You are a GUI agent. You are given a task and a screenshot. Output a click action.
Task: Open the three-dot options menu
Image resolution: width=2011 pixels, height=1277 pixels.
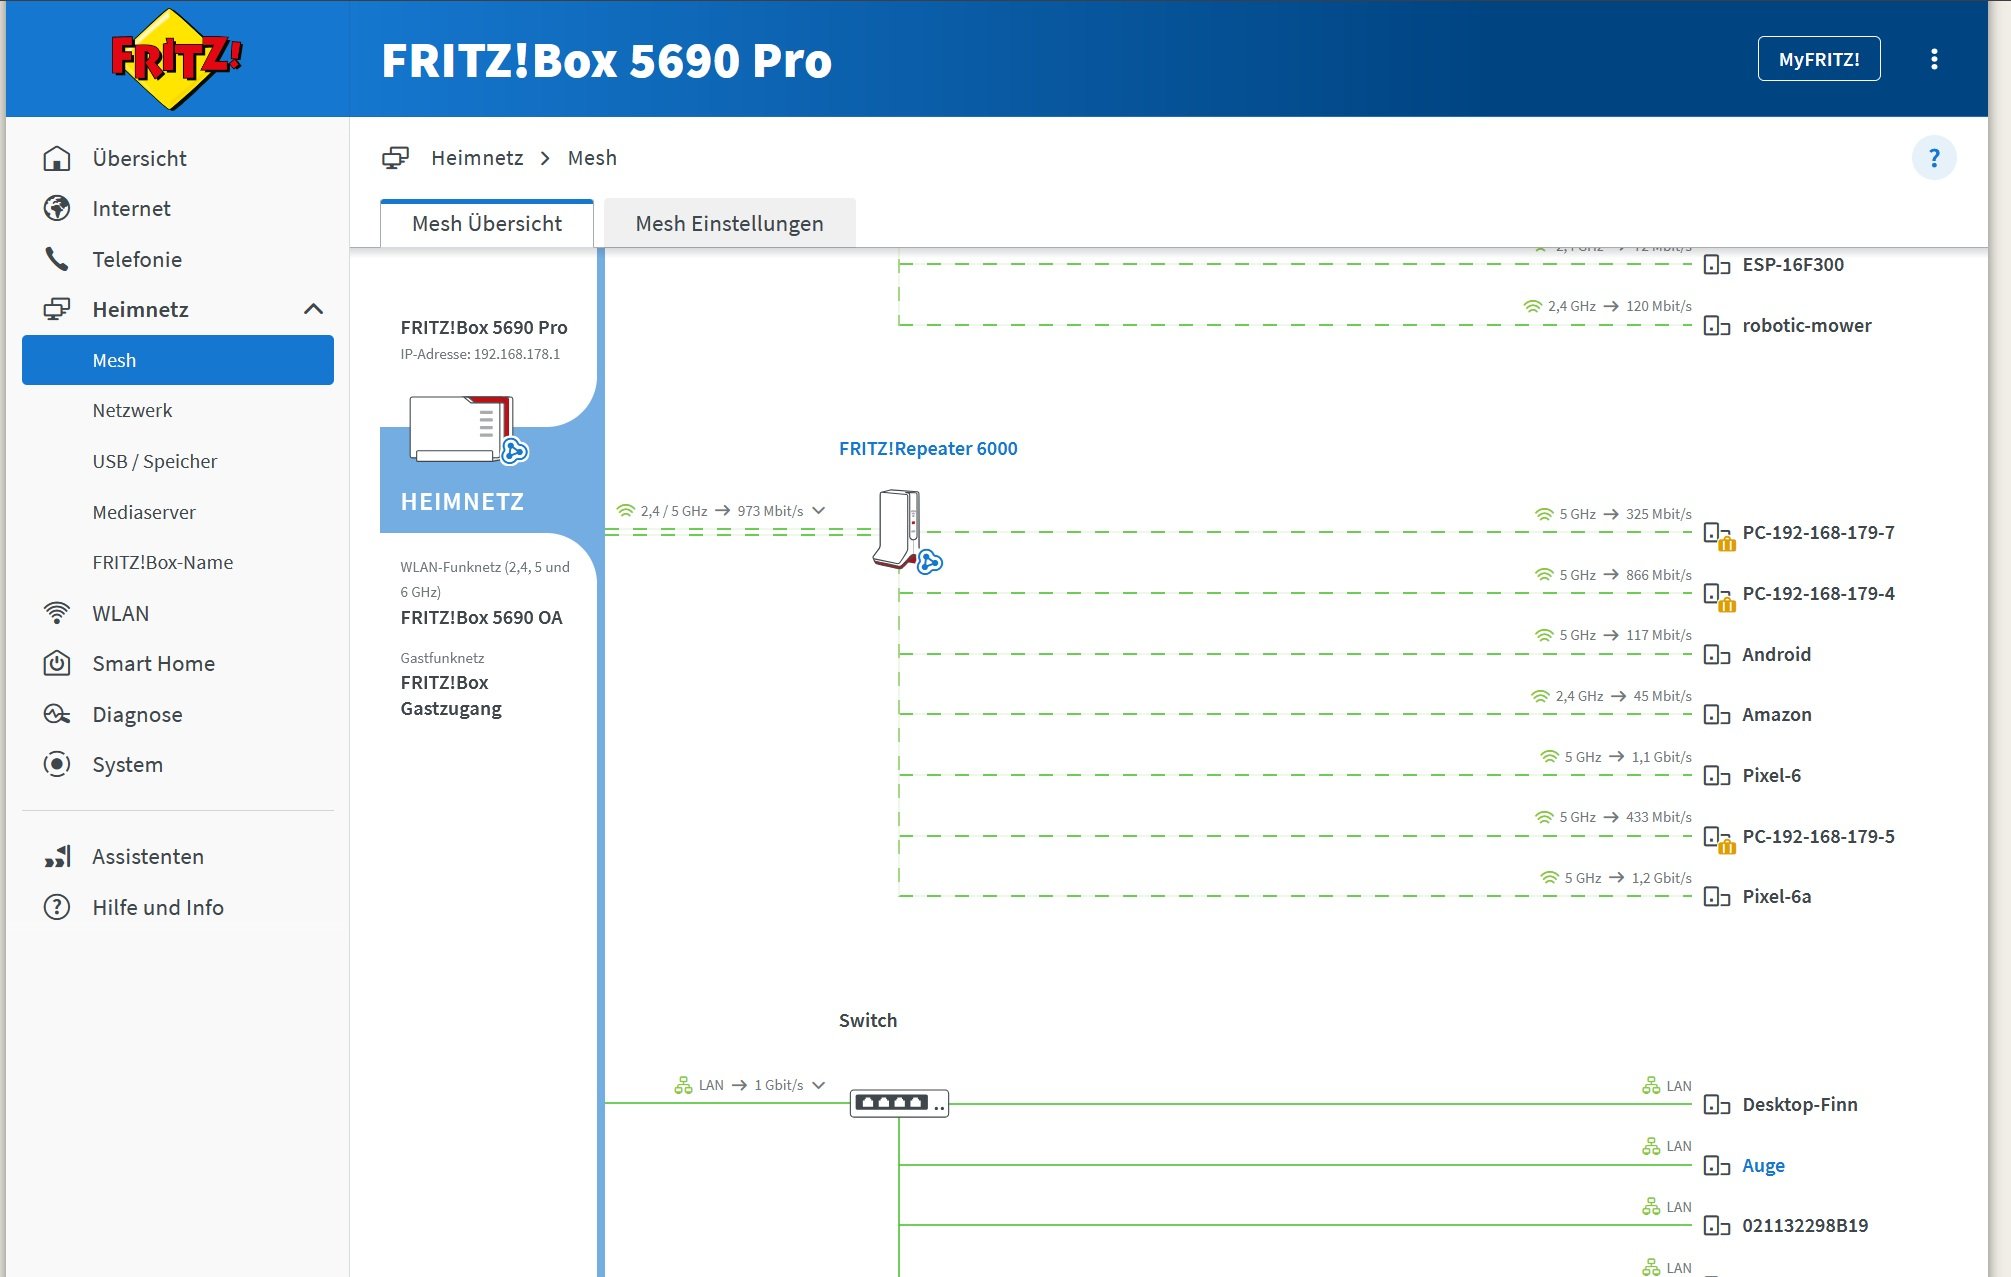1934,59
